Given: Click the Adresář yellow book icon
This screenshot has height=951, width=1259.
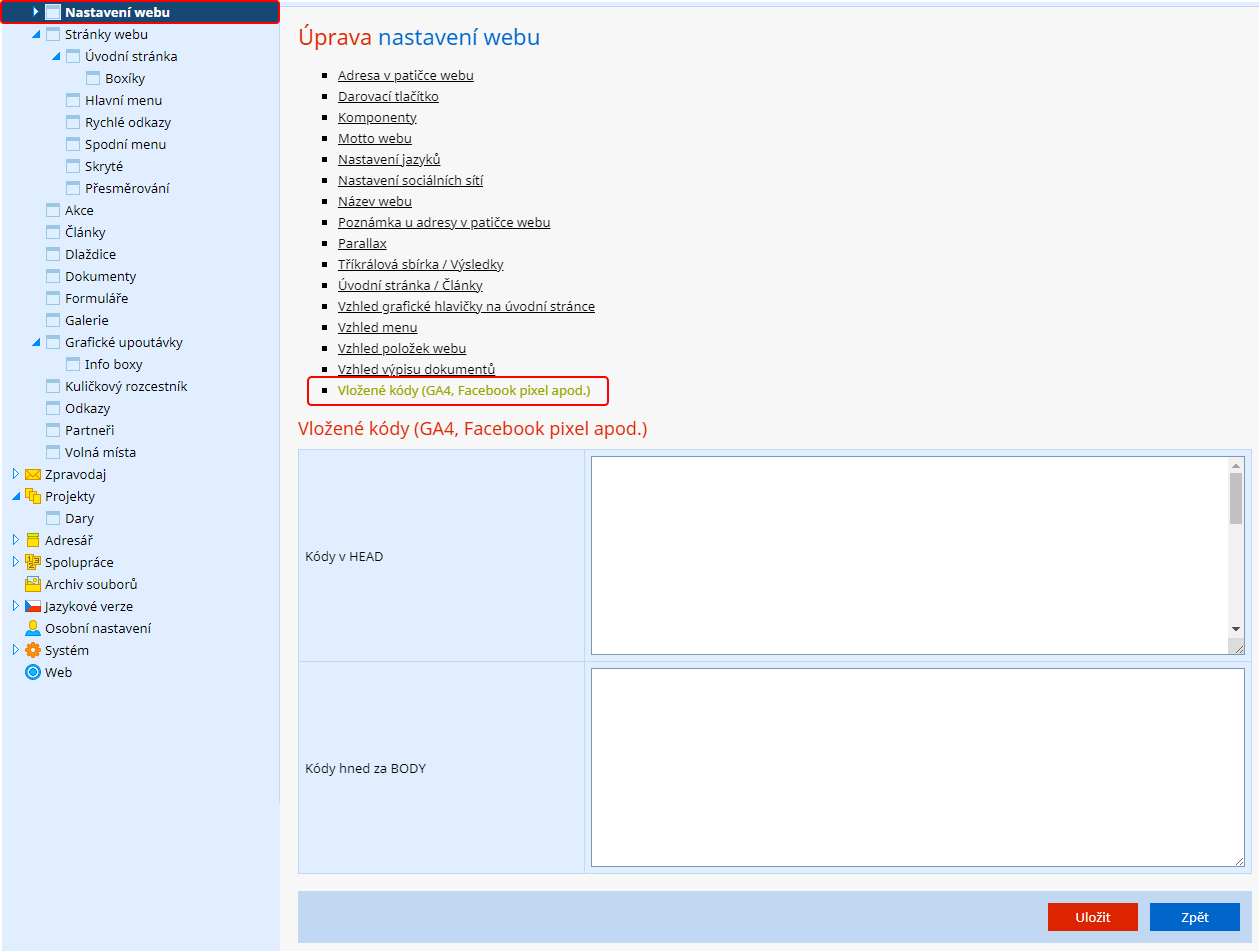Looking at the screenshot, I should [33, 540].
